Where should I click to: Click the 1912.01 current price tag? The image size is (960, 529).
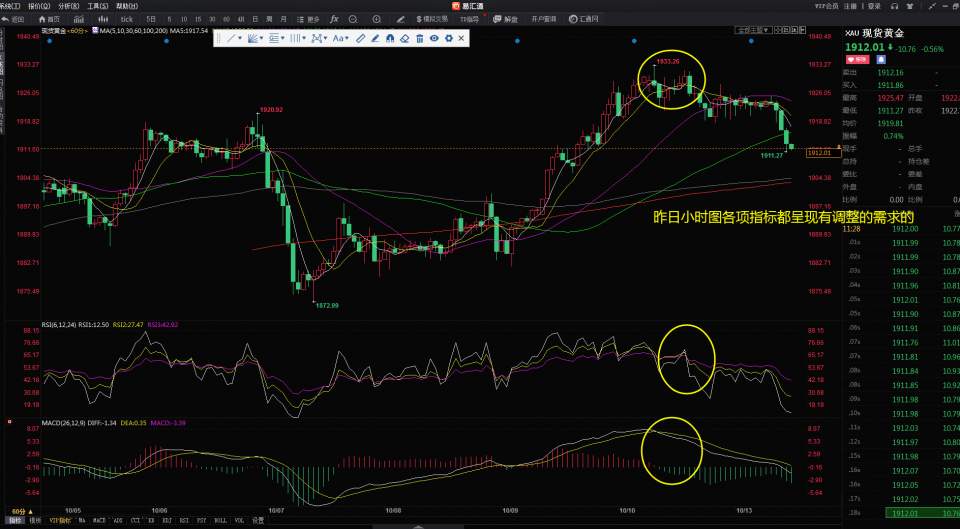(823, 152)
